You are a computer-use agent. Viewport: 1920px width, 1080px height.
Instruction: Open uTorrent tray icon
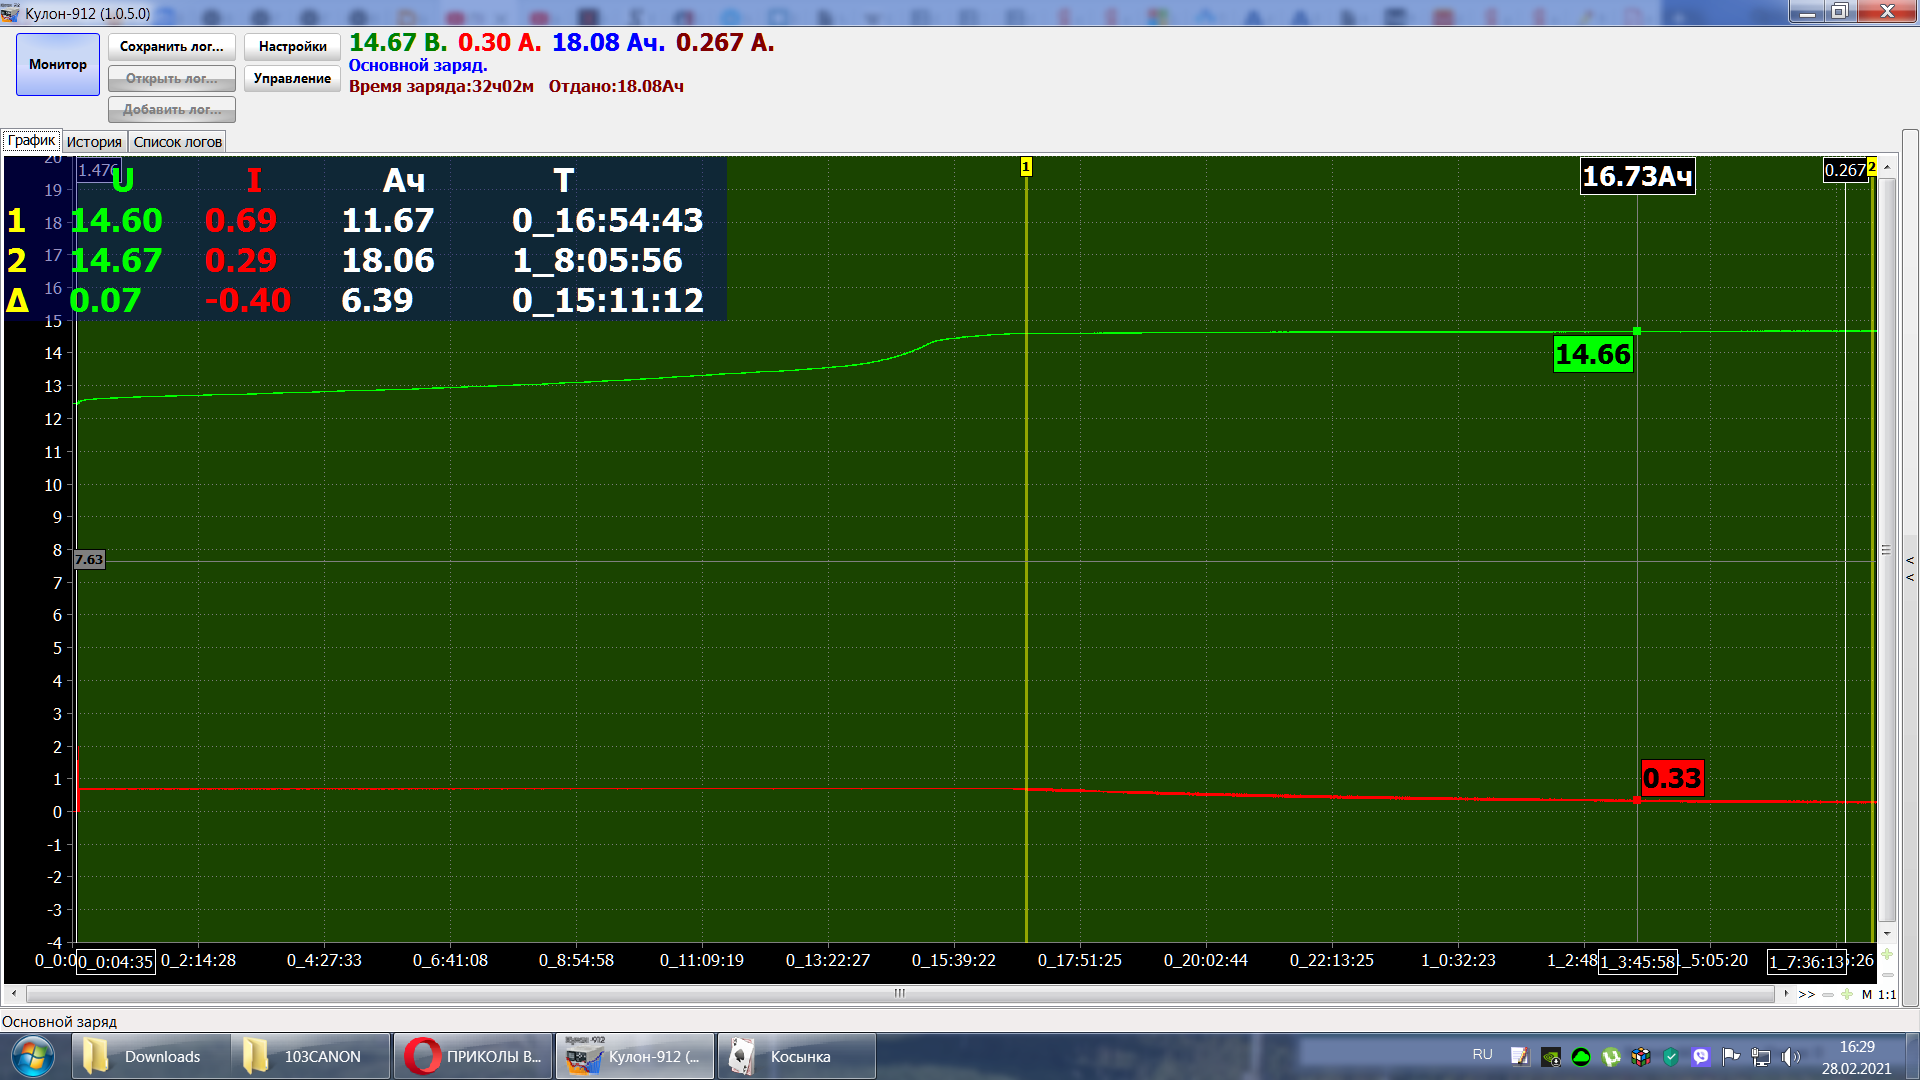tap(1611, 1056)
